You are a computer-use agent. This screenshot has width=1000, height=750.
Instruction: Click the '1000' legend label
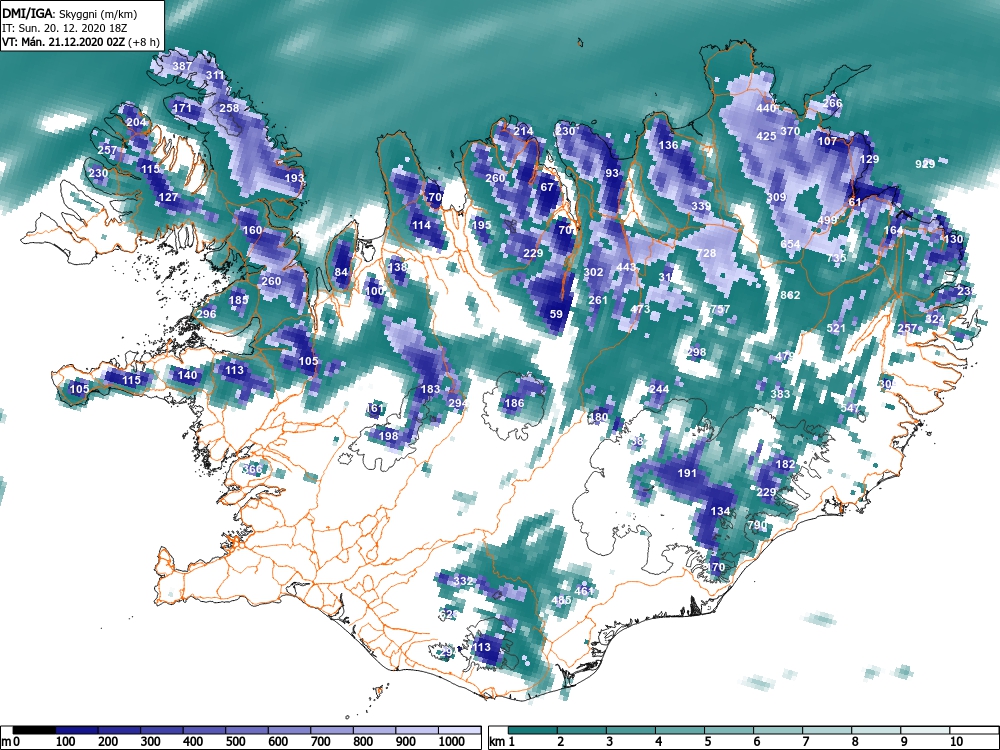click(x=452, y=742)
